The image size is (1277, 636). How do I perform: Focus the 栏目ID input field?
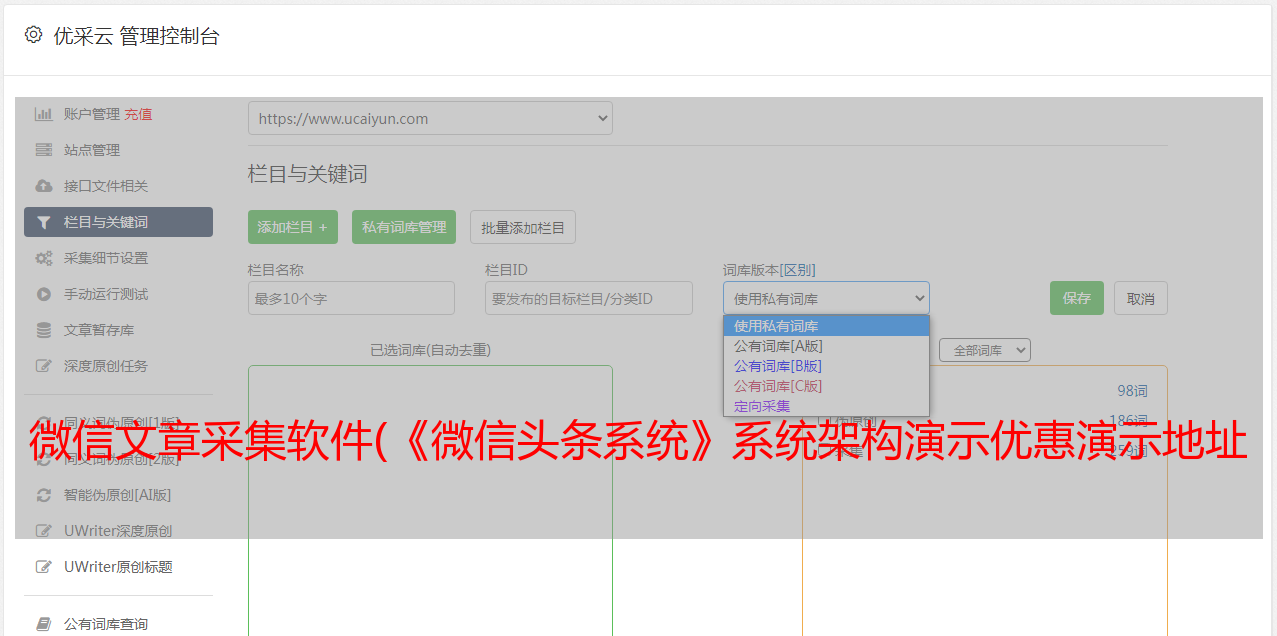(x=589, y=298)
